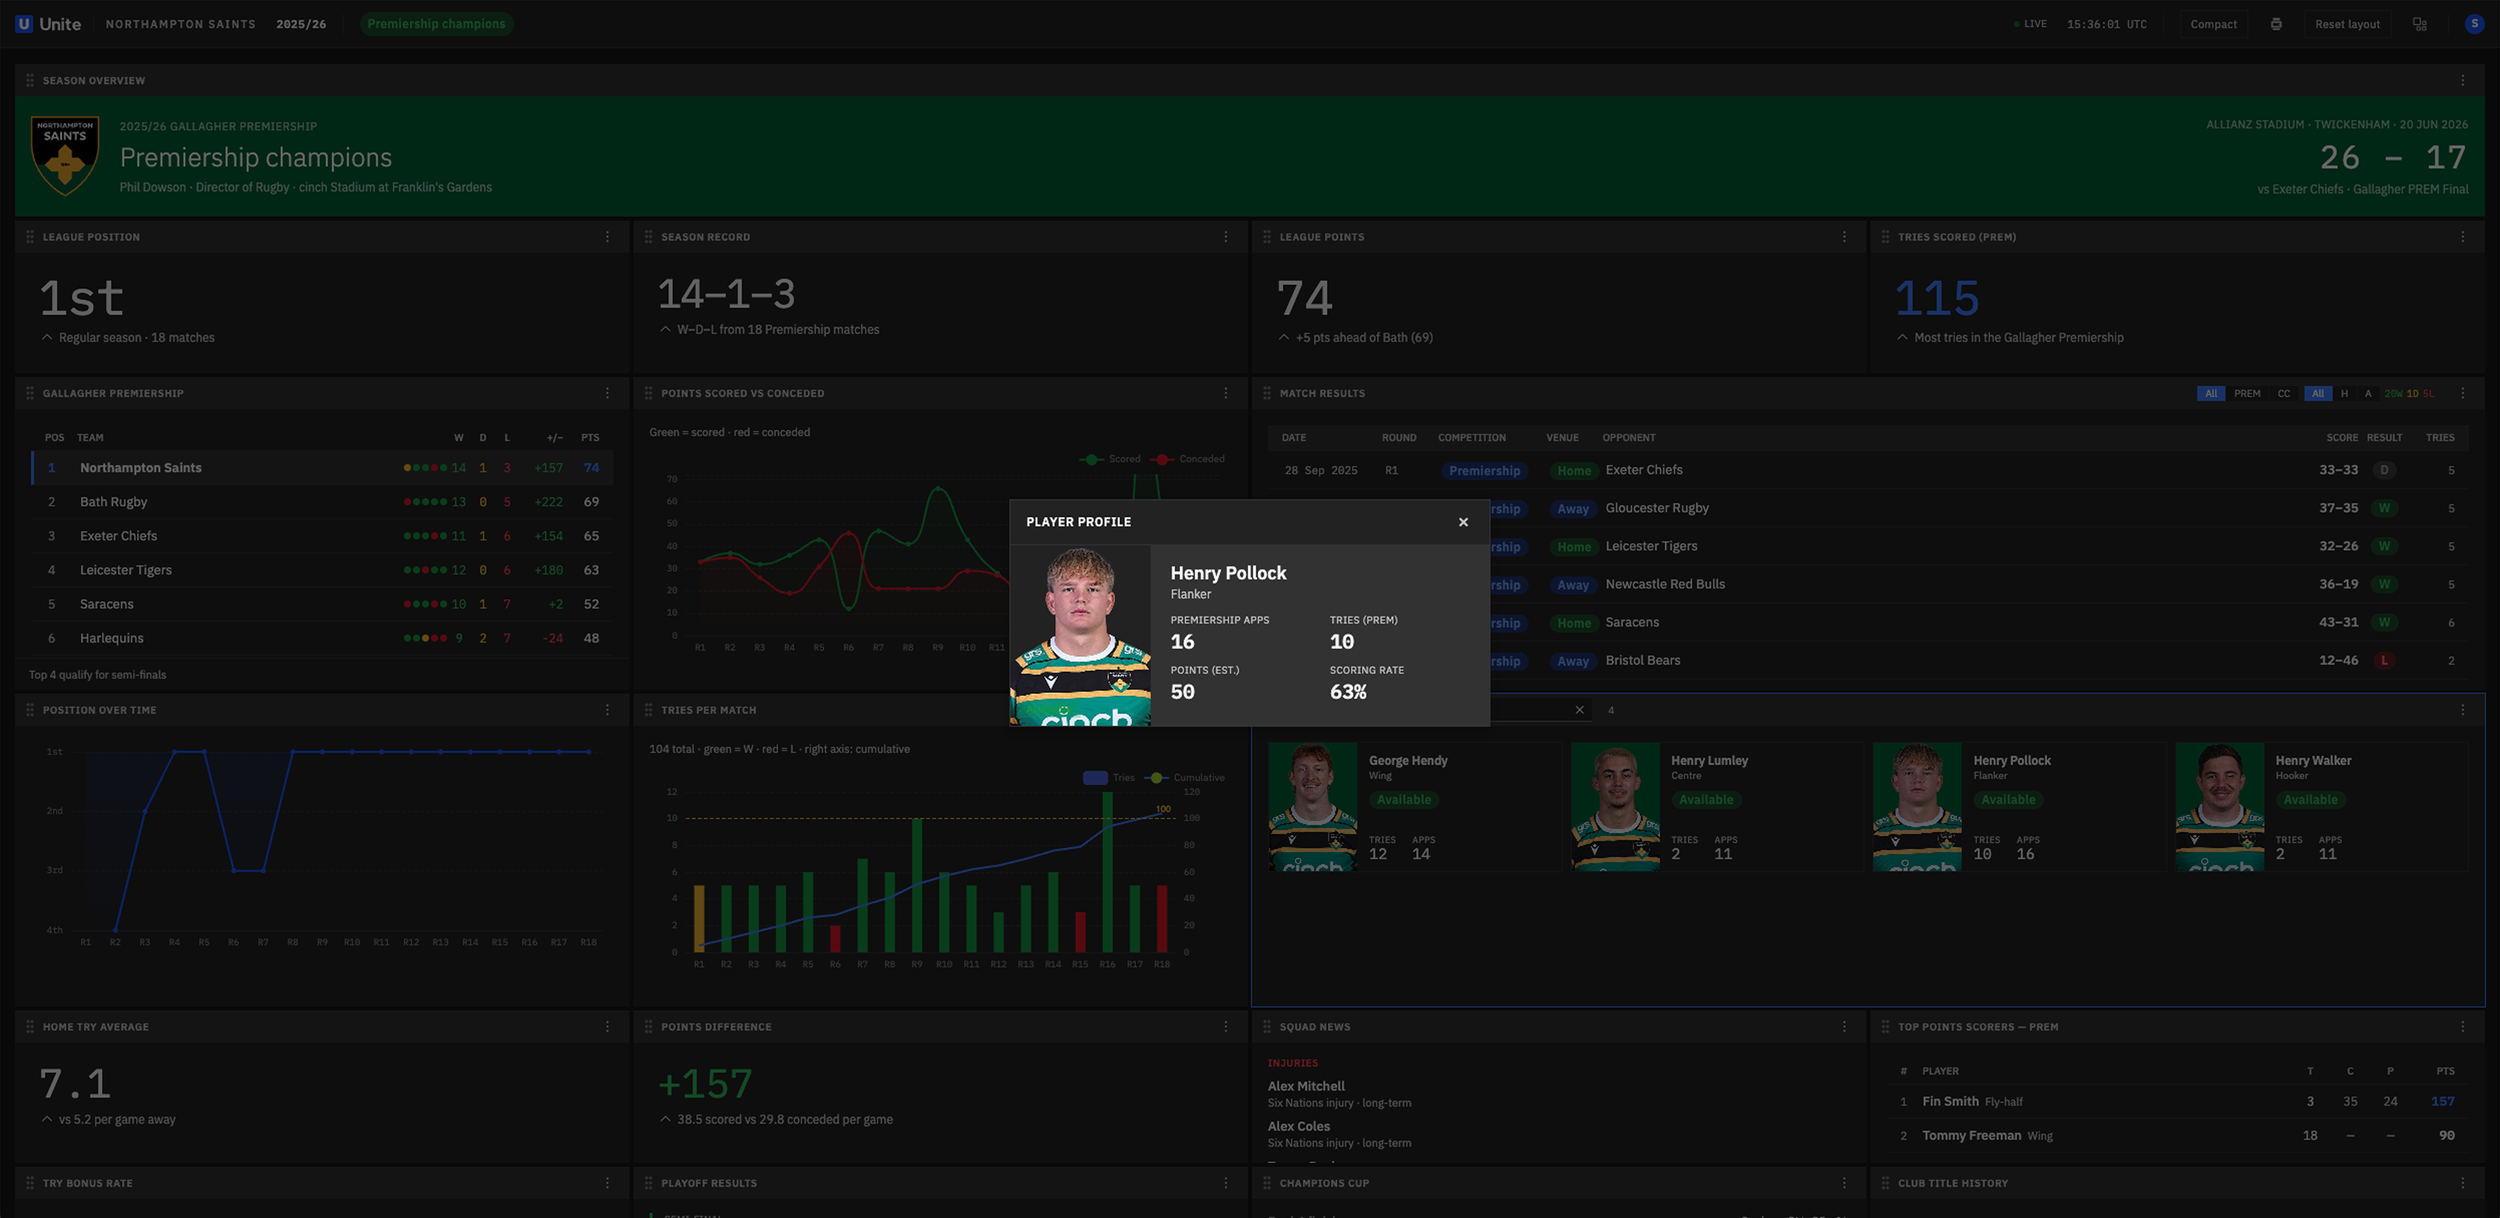Open the Alex Mitchell injury entry
The image size is (2500, 1218).
pyautogui.click(x=1340, y=1094)
